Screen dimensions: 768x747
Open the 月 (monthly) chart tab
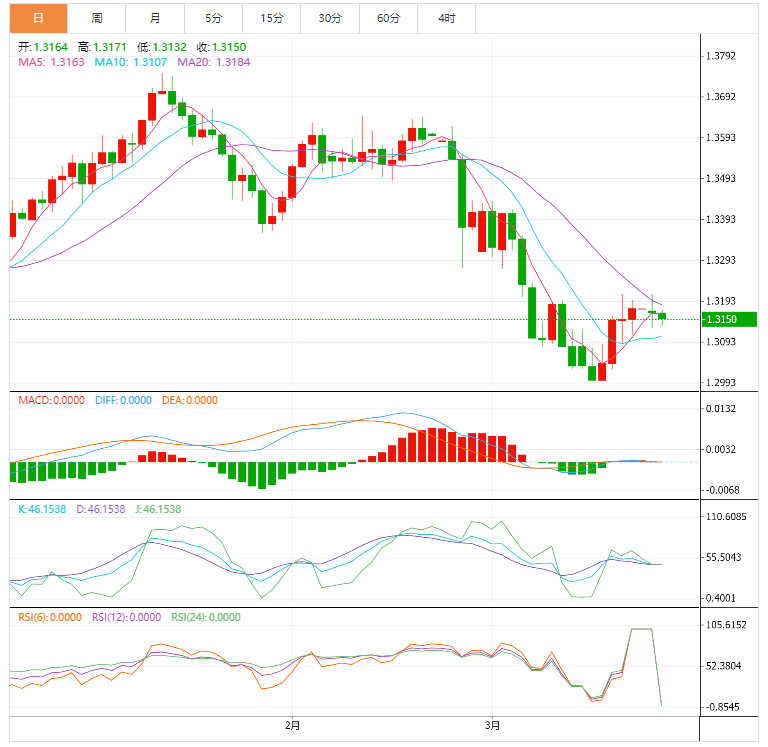coord(155,18)
